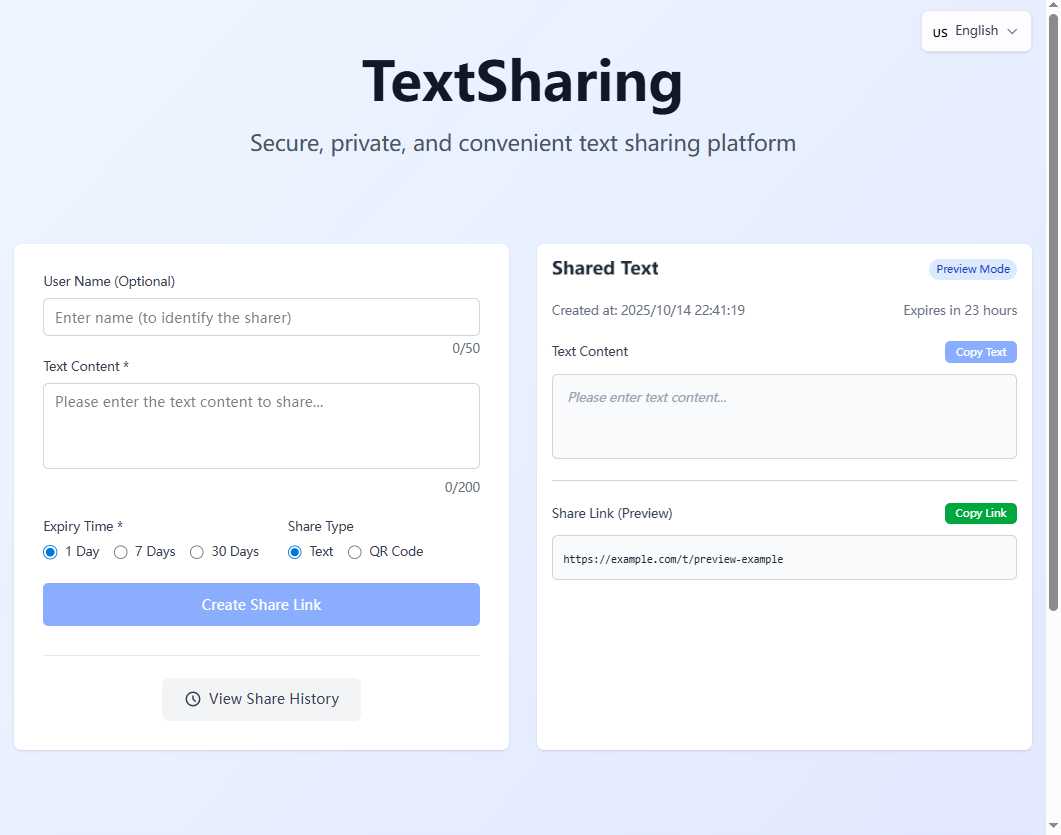Image resolution: width=1061 pixels, height=835 pixels.
Task: Choose QR Code as the share type
Action: point(355,552)
